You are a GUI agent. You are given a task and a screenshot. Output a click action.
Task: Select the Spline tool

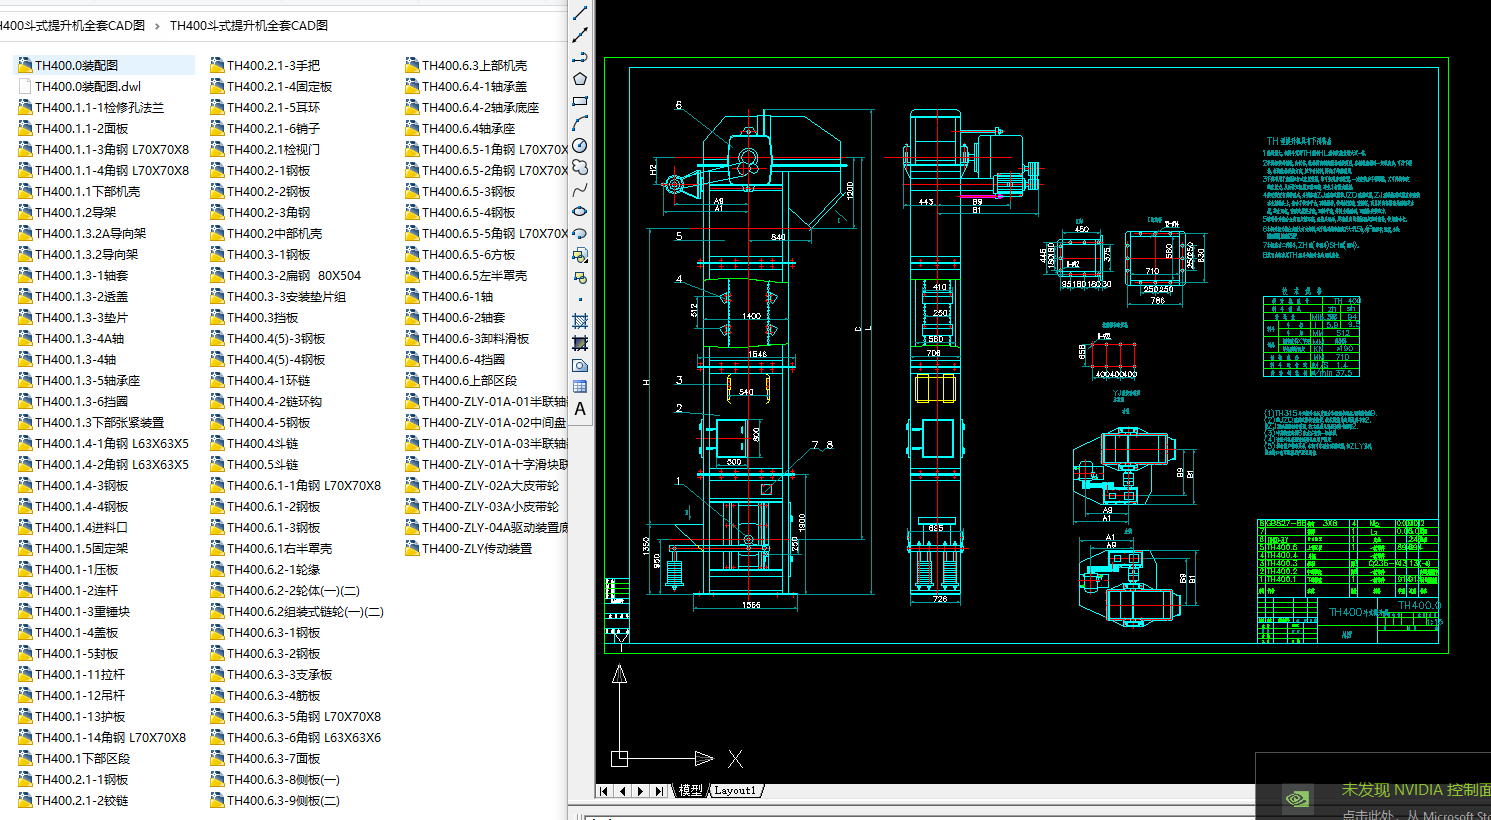point(581,187)
